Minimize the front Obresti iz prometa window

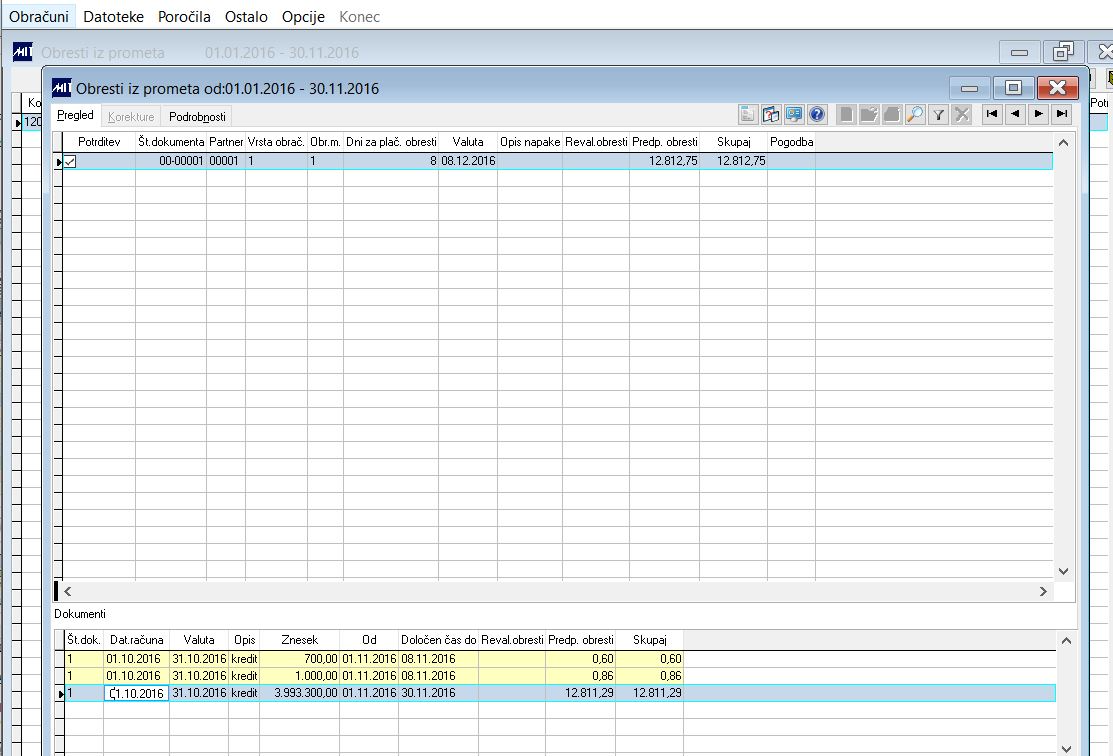[969, 87]
